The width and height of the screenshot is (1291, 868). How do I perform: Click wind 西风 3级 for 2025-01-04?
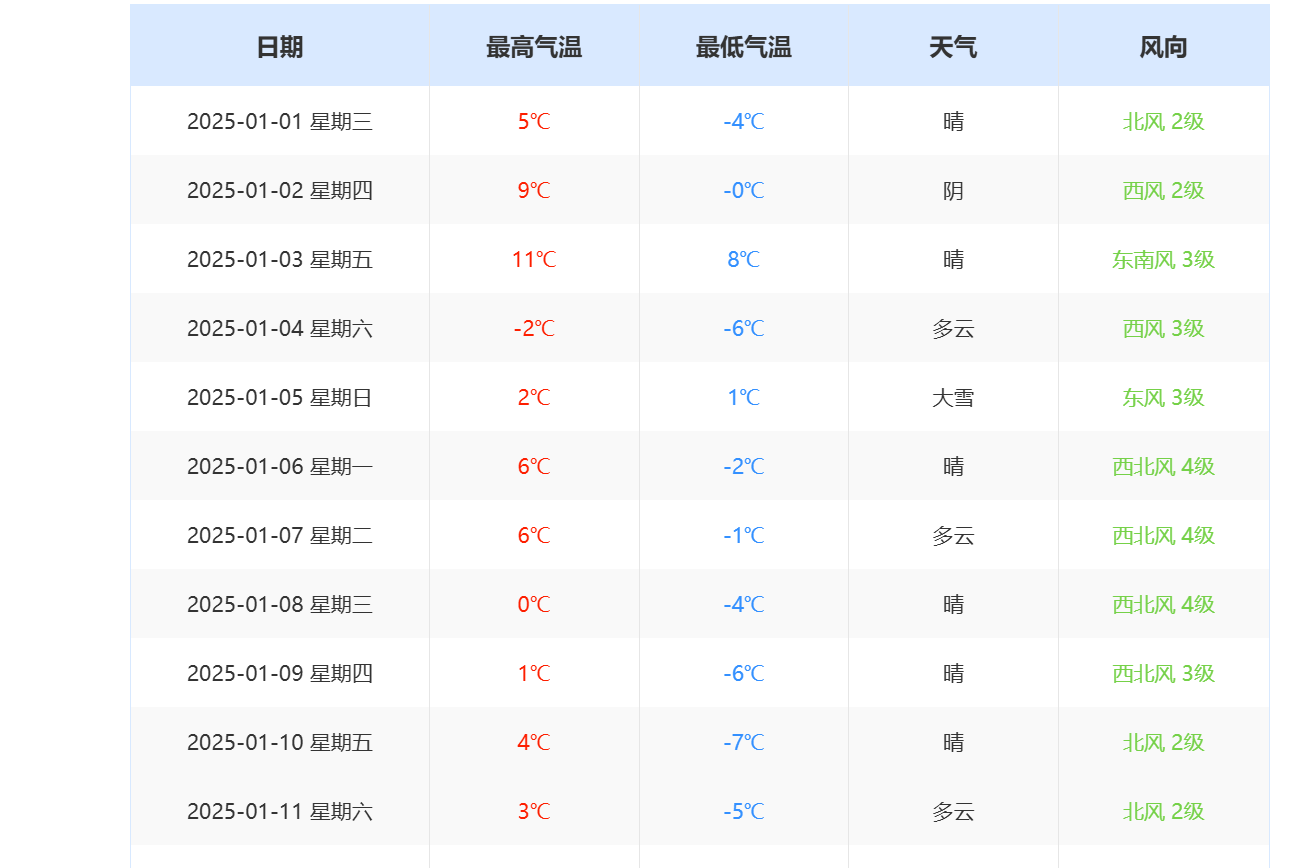pos(1163,328)
